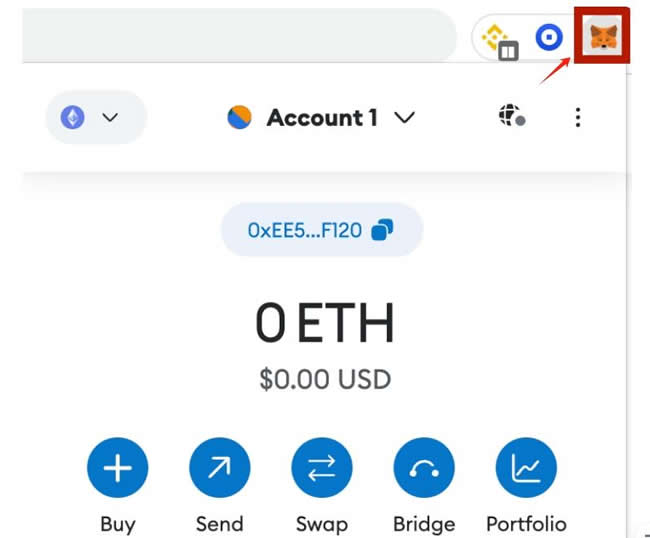
Task: Click the Bridge arc icon
Action: (x=423, y=468)
